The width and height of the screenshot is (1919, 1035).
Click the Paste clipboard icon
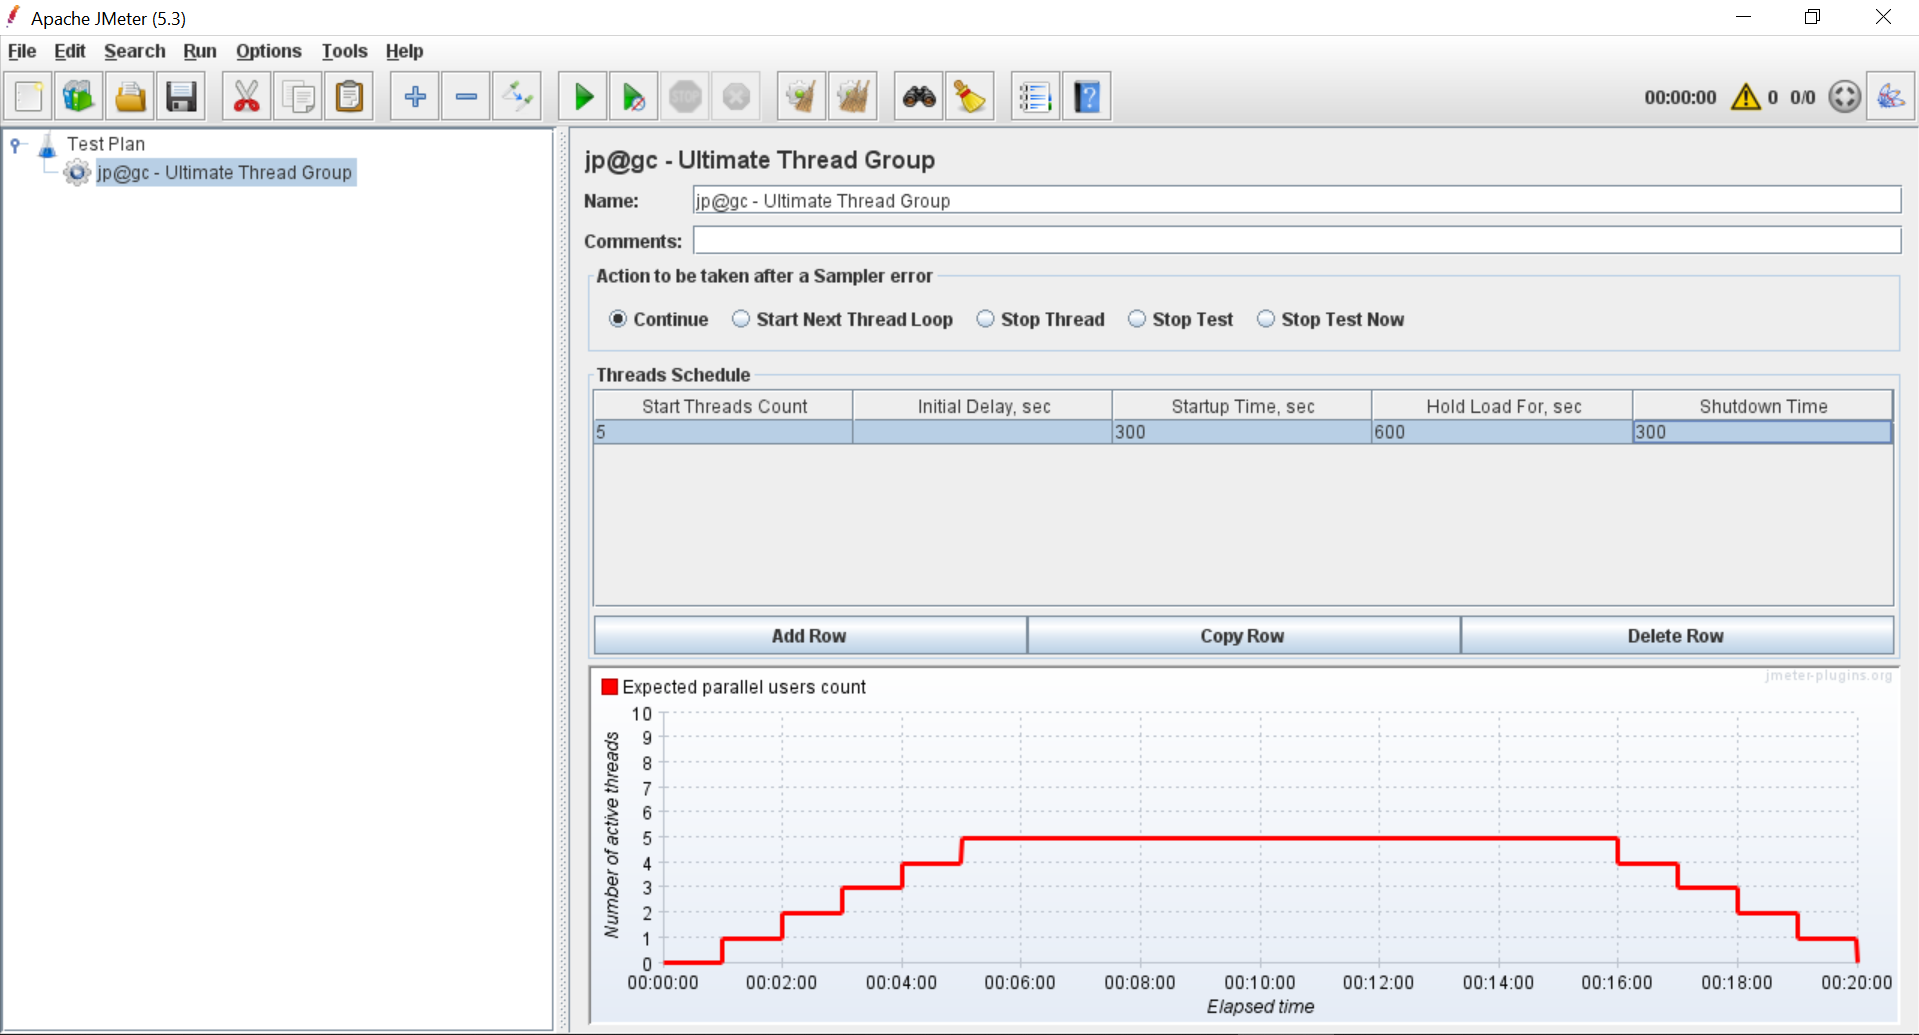tap(349, 97)
